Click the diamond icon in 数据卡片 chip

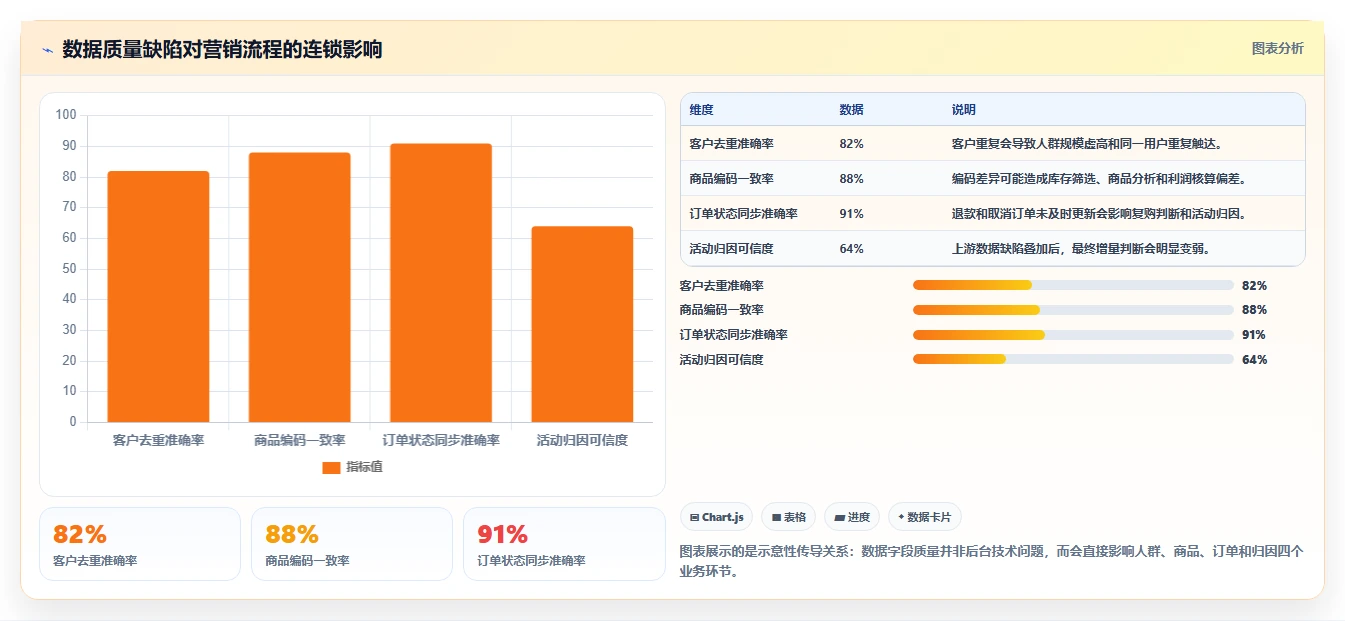point(901,517)
